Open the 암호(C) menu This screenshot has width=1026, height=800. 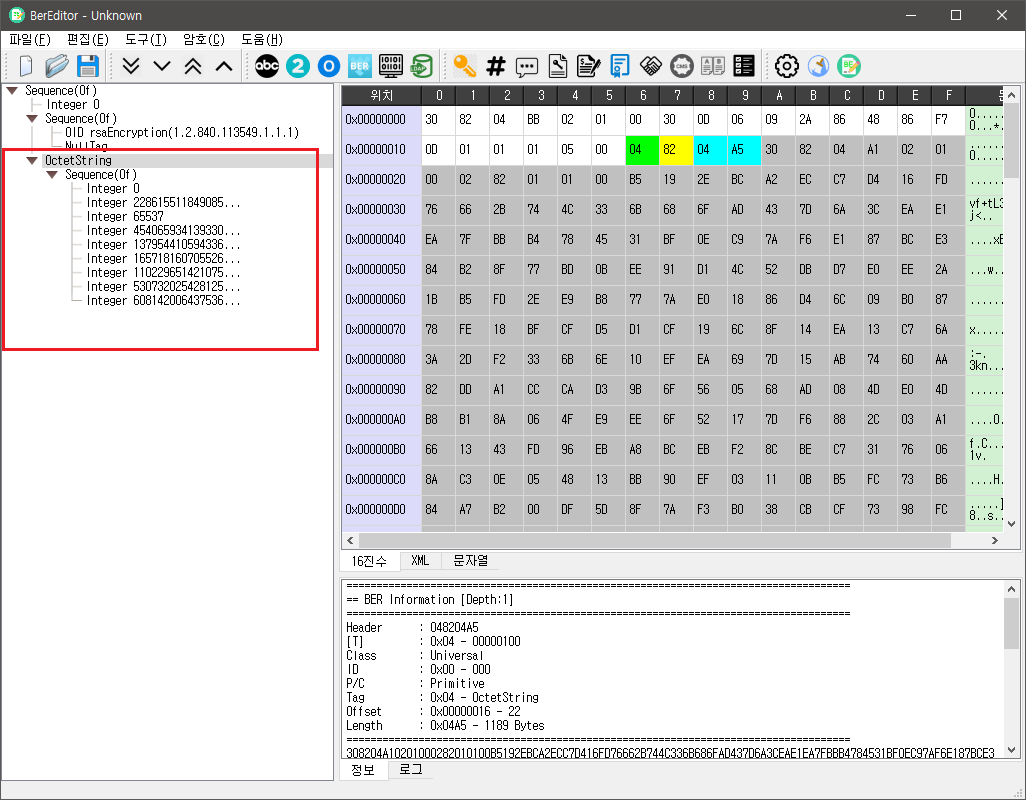click(x=204, y=39)
